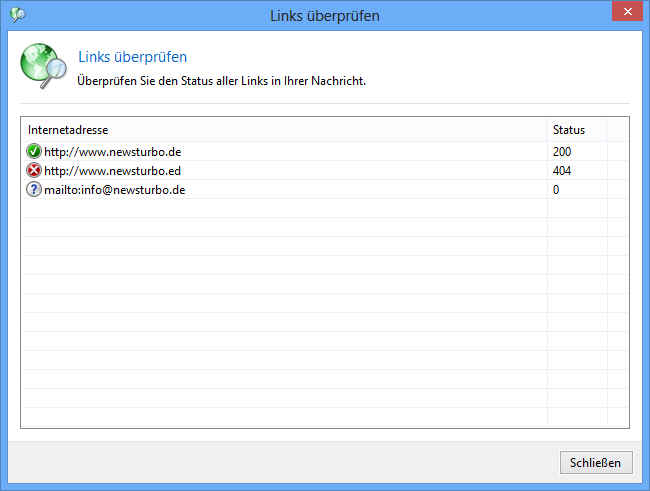Click the status value 404
Viewport: 650px width, 491px height.
562,171
